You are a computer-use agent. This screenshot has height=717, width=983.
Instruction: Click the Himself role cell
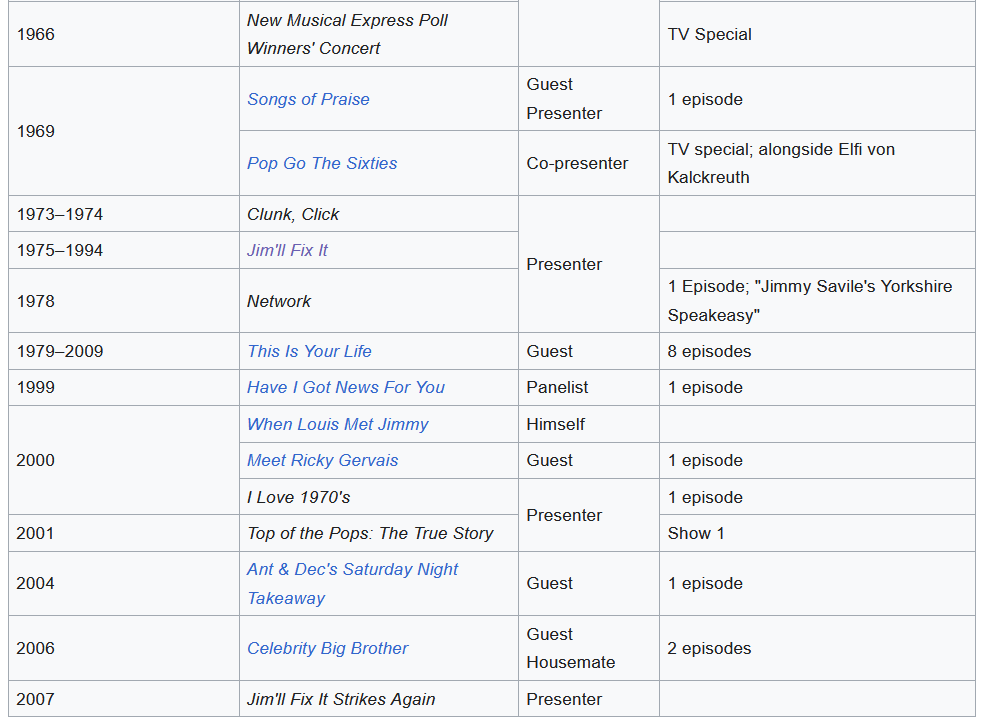[x=589, y=424]
